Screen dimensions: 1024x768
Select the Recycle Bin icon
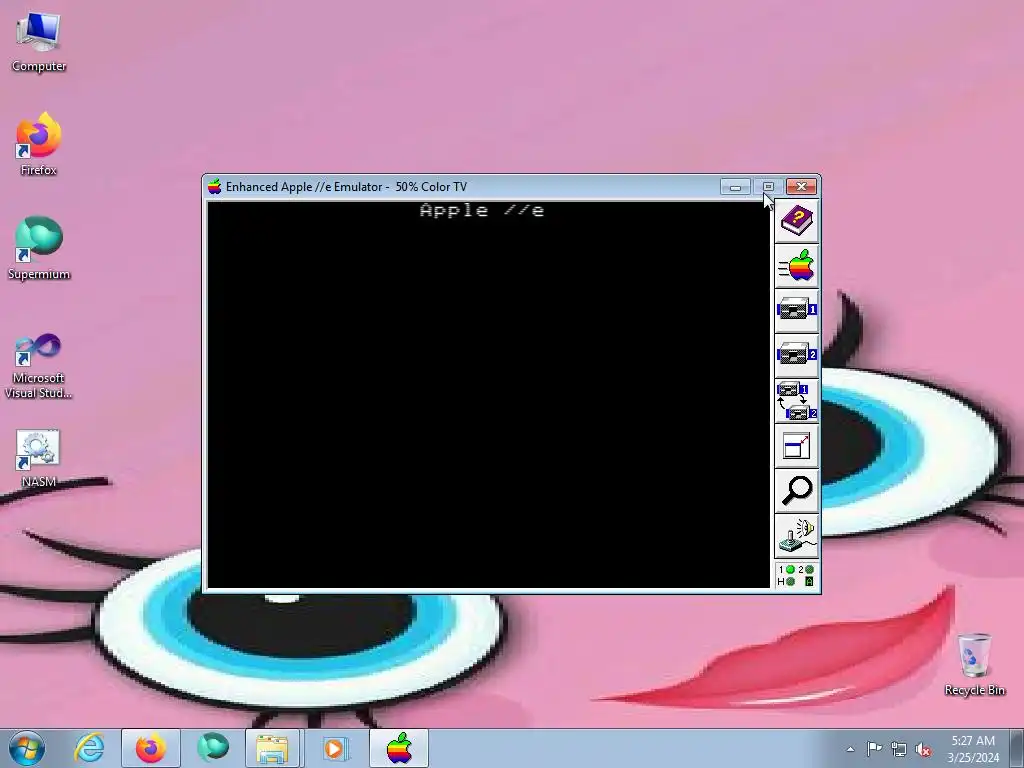[x=974, y=665]
